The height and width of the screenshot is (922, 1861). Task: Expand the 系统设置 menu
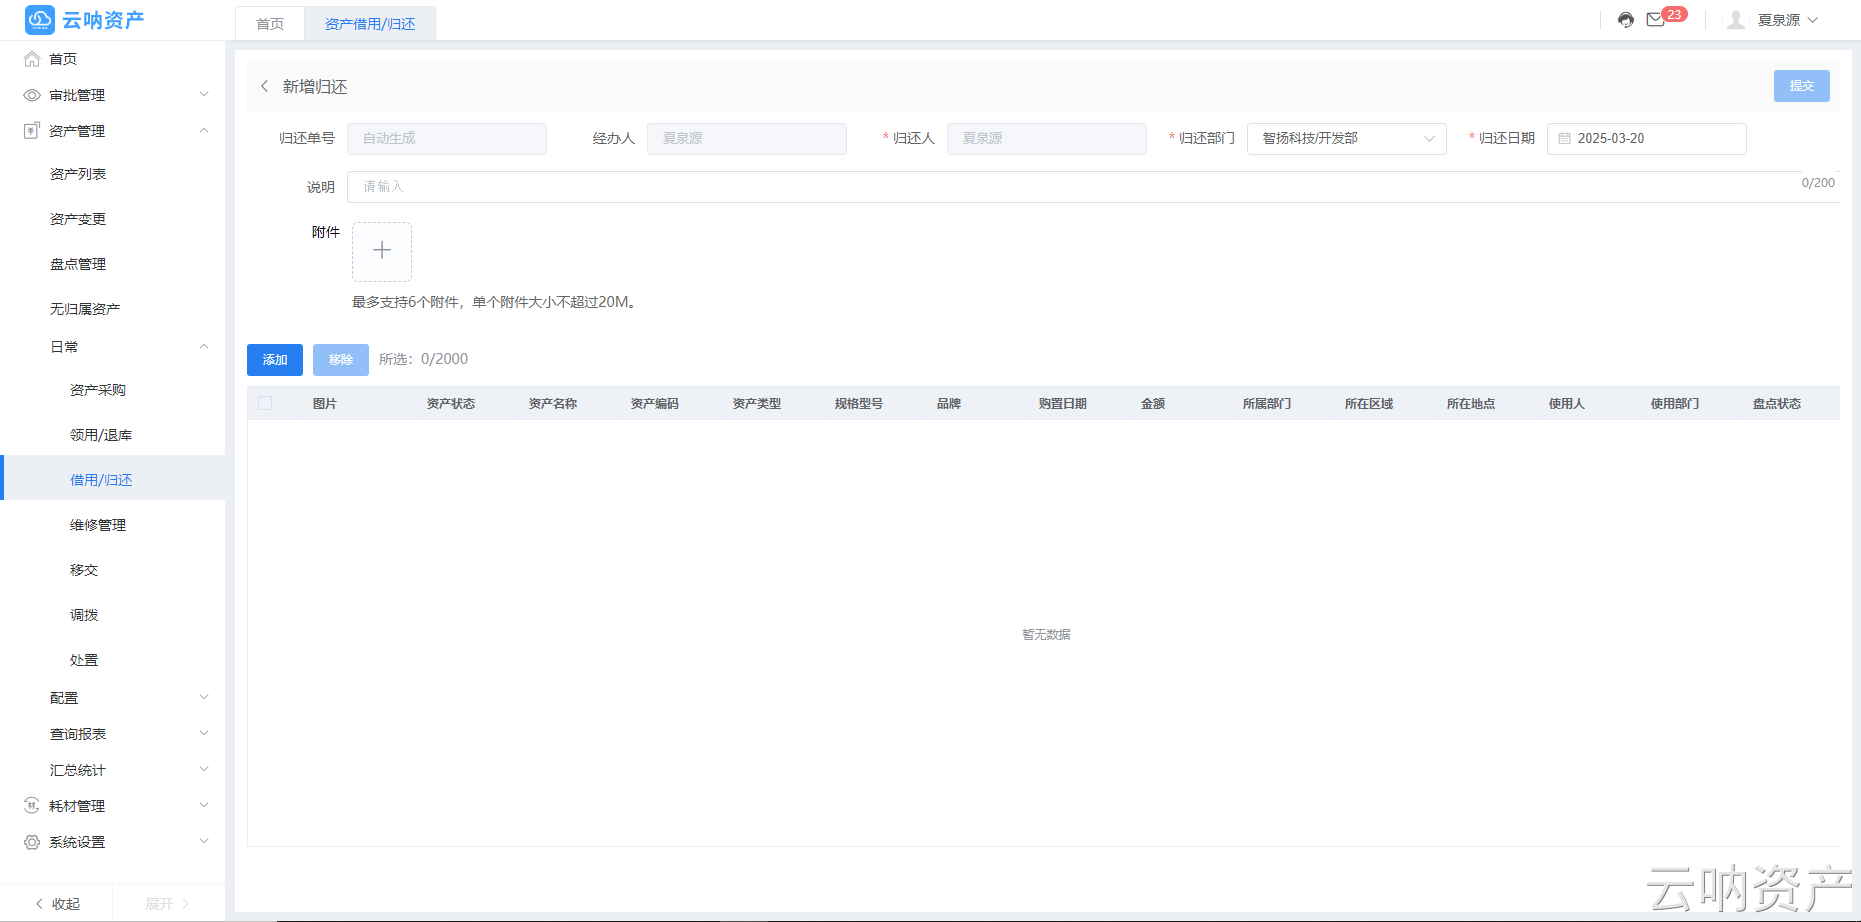point(204,842)
